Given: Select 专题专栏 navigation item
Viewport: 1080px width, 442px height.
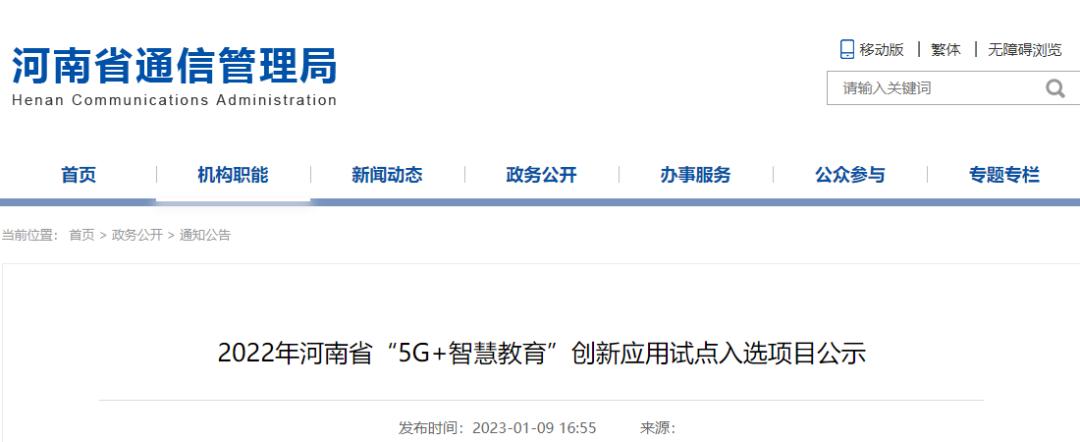Looking at the screenshot, I should click(x=1004, y=175).
